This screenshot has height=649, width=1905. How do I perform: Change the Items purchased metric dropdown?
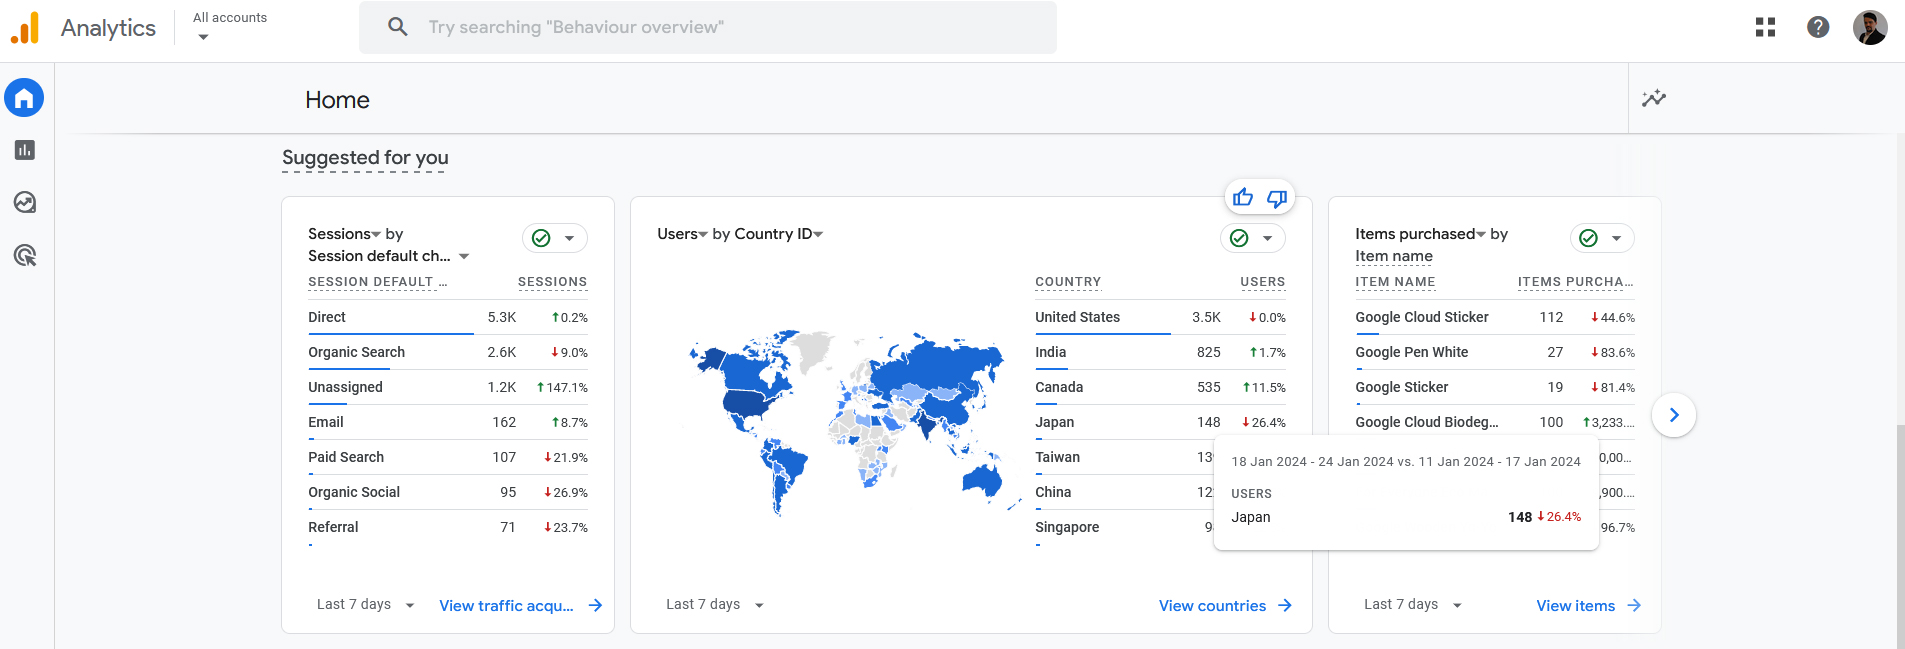1420,234
